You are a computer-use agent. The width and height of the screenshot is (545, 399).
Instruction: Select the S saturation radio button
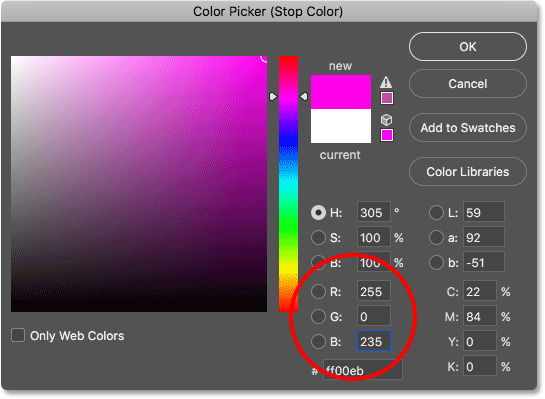[x=318, y=237]
